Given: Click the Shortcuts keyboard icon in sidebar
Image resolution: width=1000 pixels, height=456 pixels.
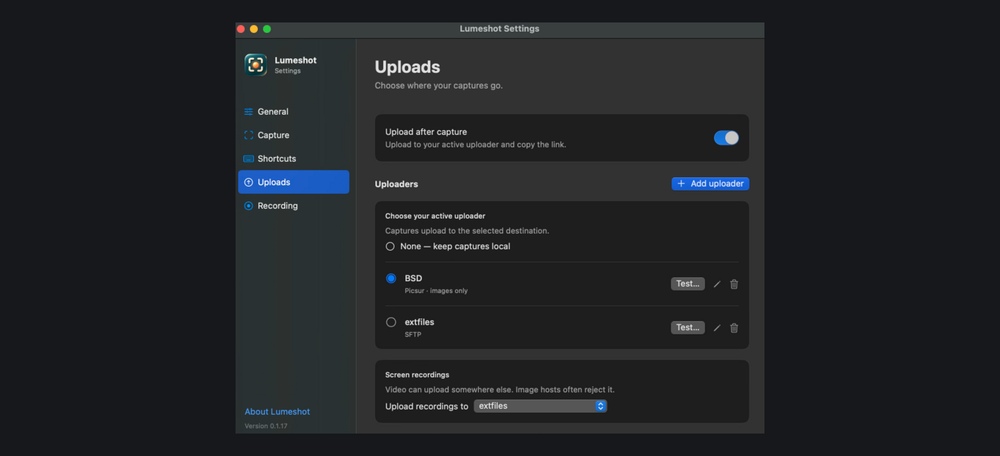Looking at the screenshot, I should pos(249,159).
